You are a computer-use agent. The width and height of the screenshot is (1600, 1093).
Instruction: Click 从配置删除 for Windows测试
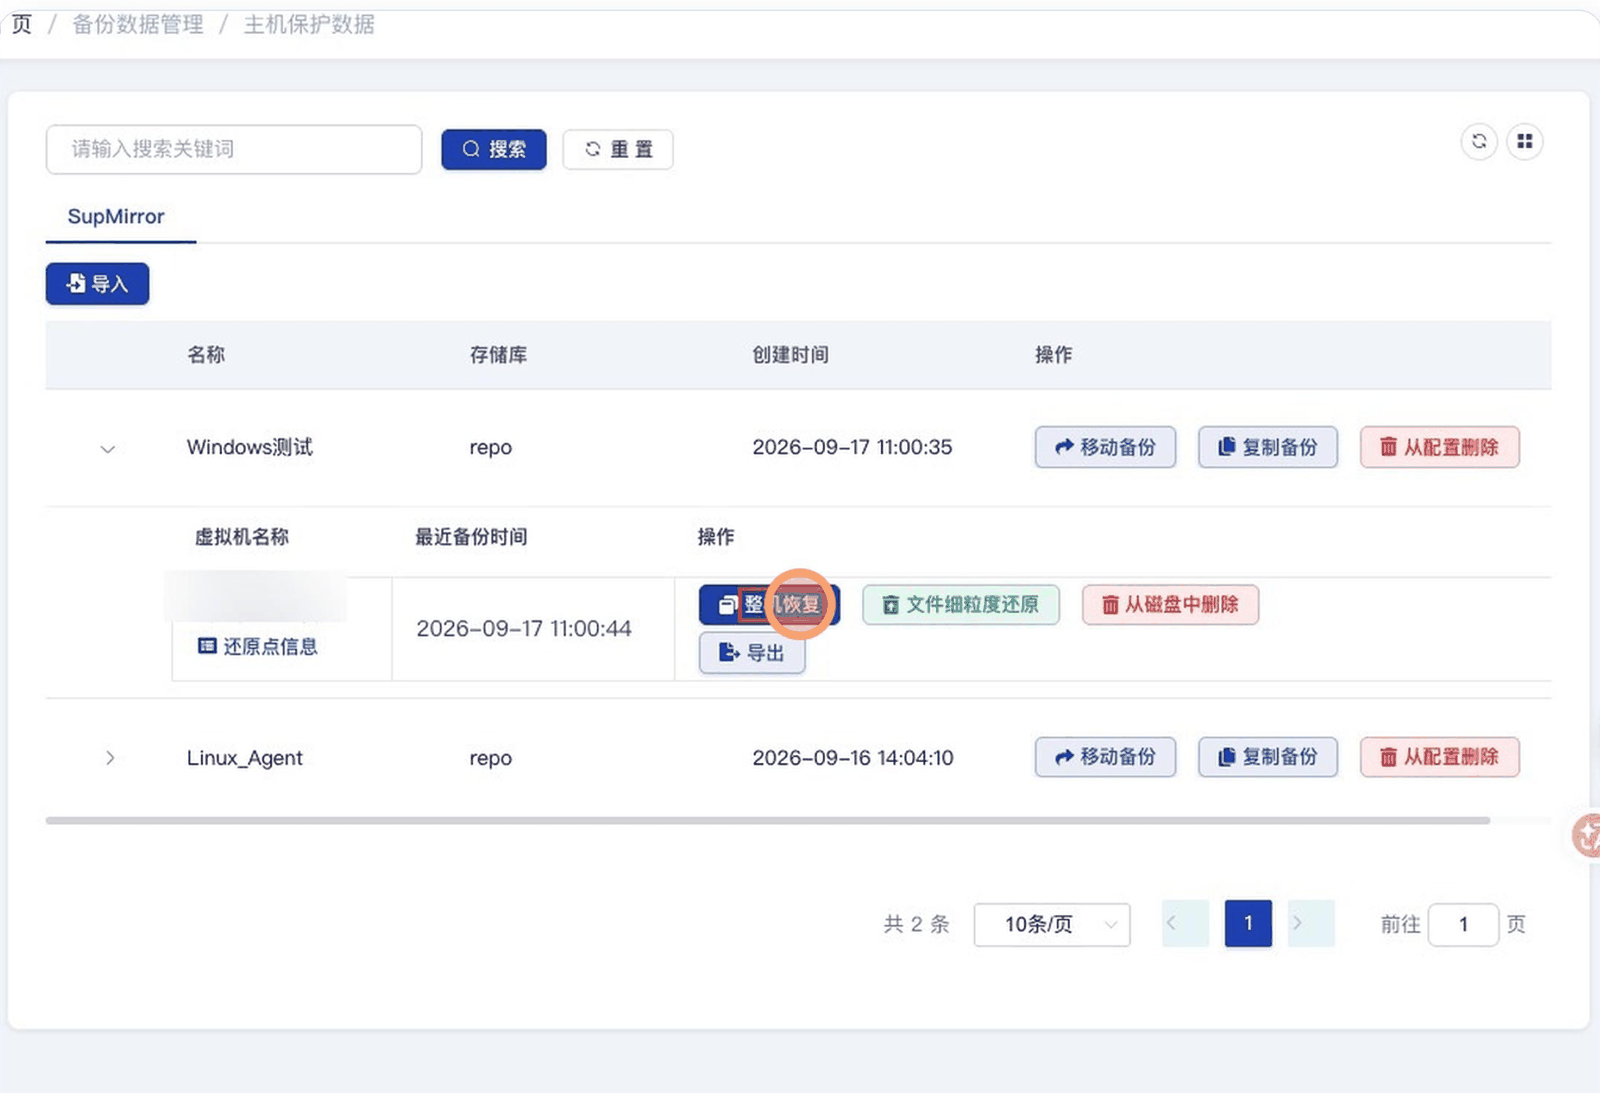click(1440, 447)
